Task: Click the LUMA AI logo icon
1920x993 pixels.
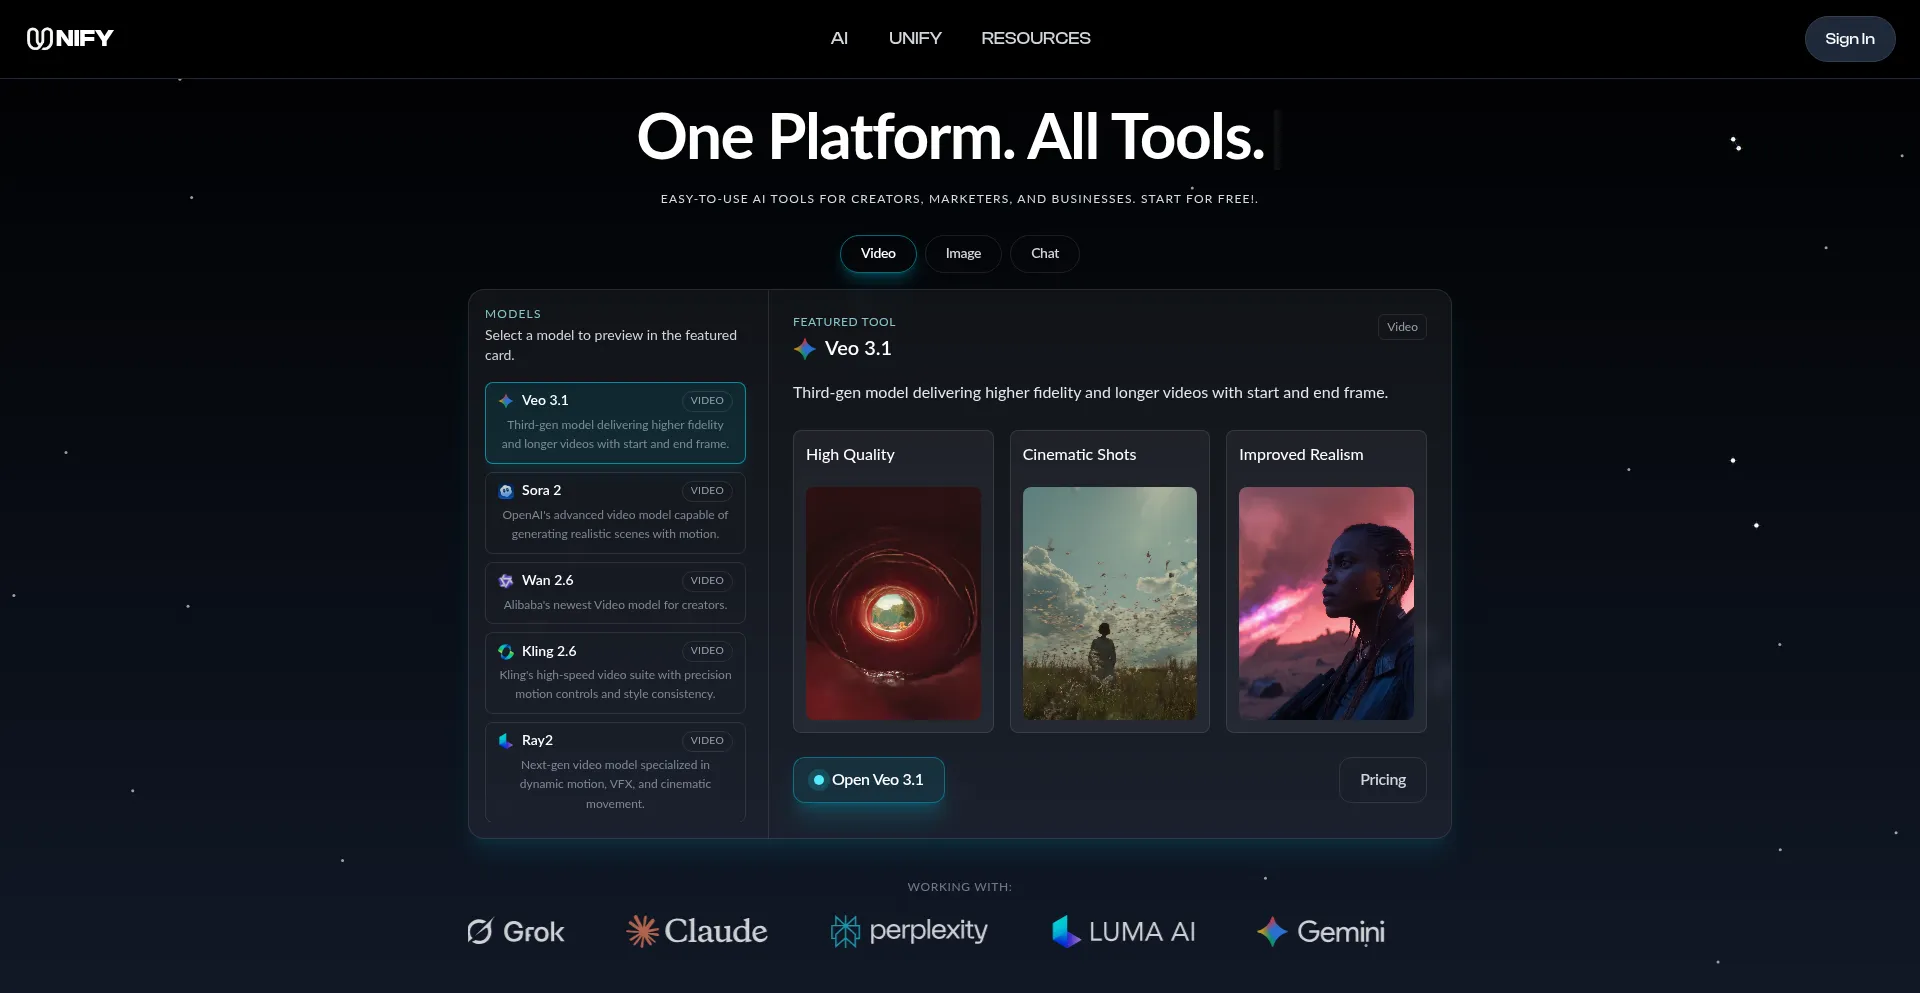Action: [1066, 931]
